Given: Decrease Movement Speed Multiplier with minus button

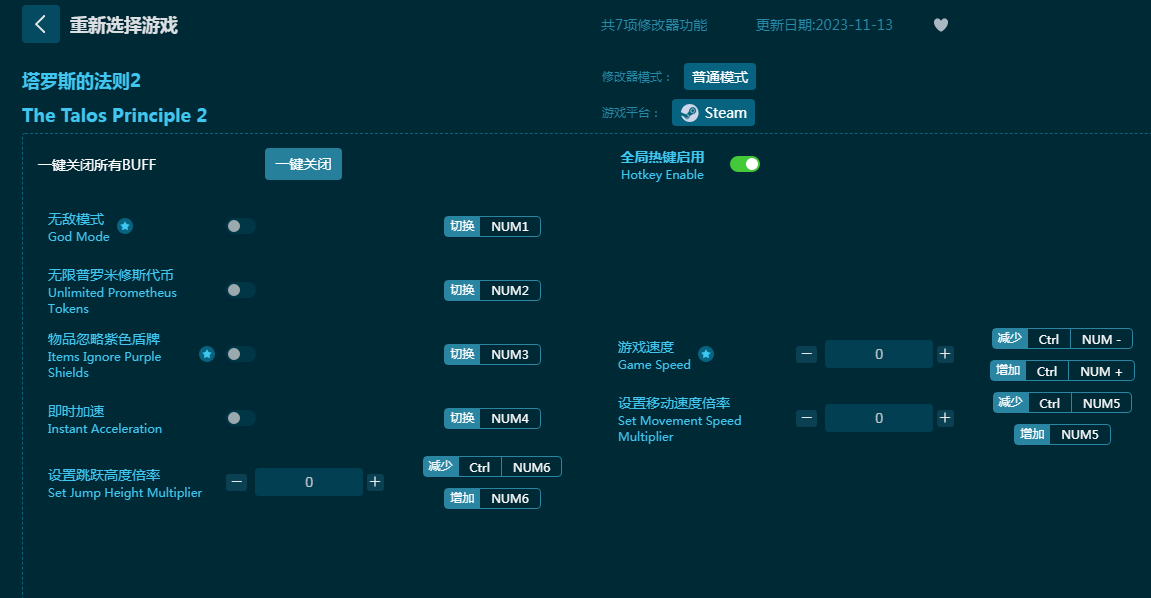Looking at the screenshot, I should click(806, 418).
